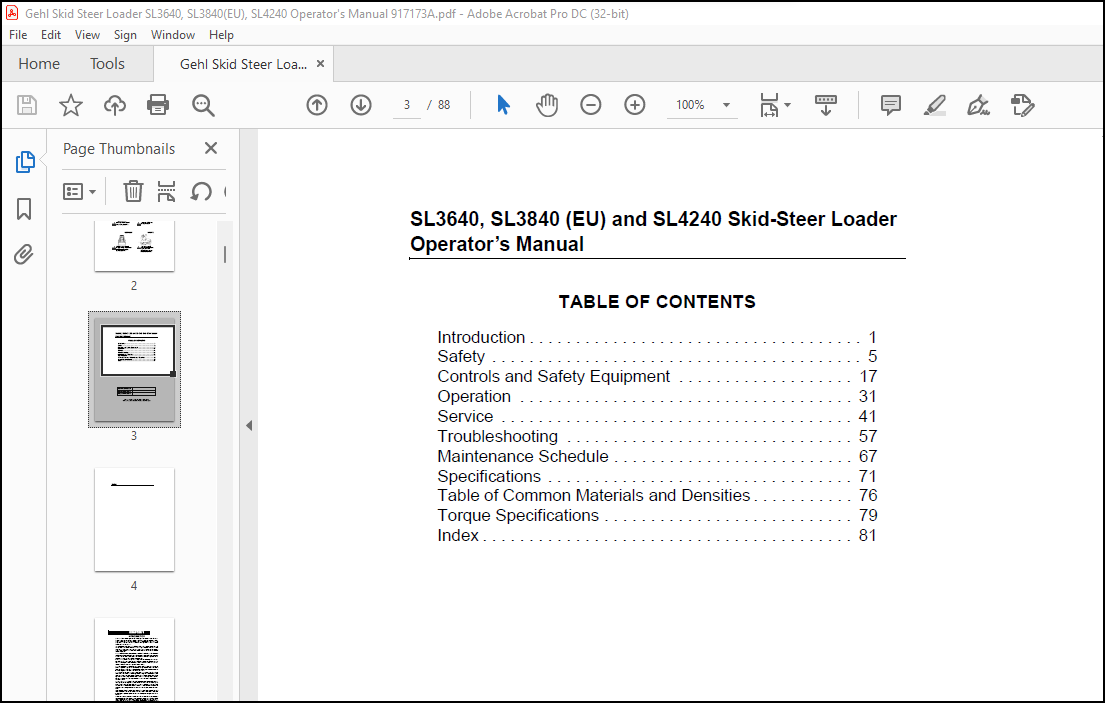Viewport: 1105px width, 703px height.
Task: Open Attachments paperclip icon in sidebar
Action: (x=24, y=254)
